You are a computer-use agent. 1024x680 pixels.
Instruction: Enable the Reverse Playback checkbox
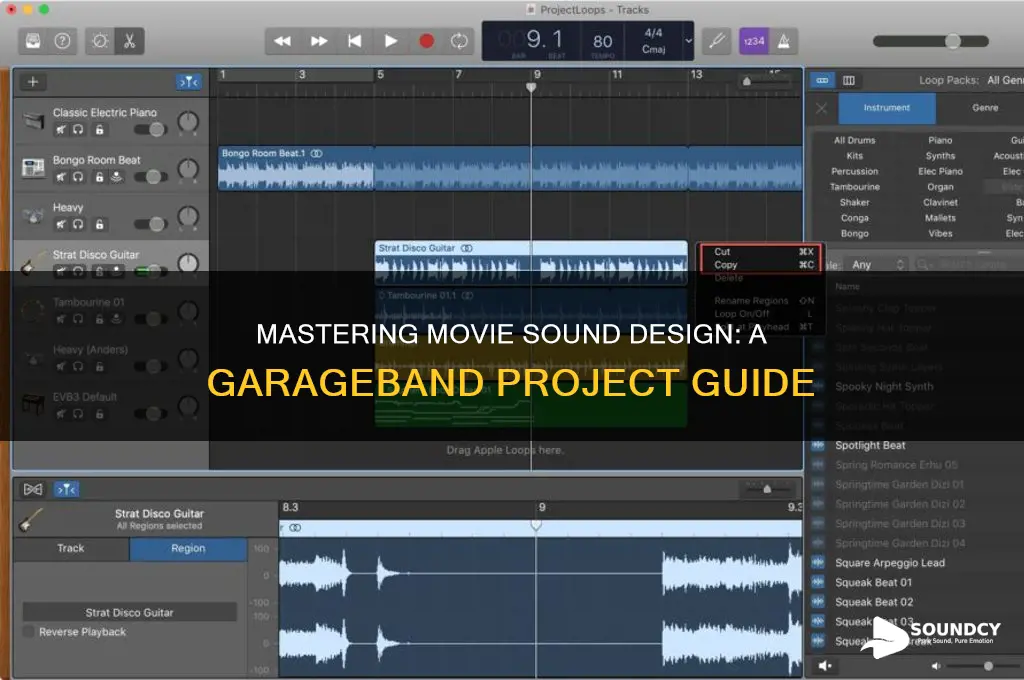click(x=29, y=632)
